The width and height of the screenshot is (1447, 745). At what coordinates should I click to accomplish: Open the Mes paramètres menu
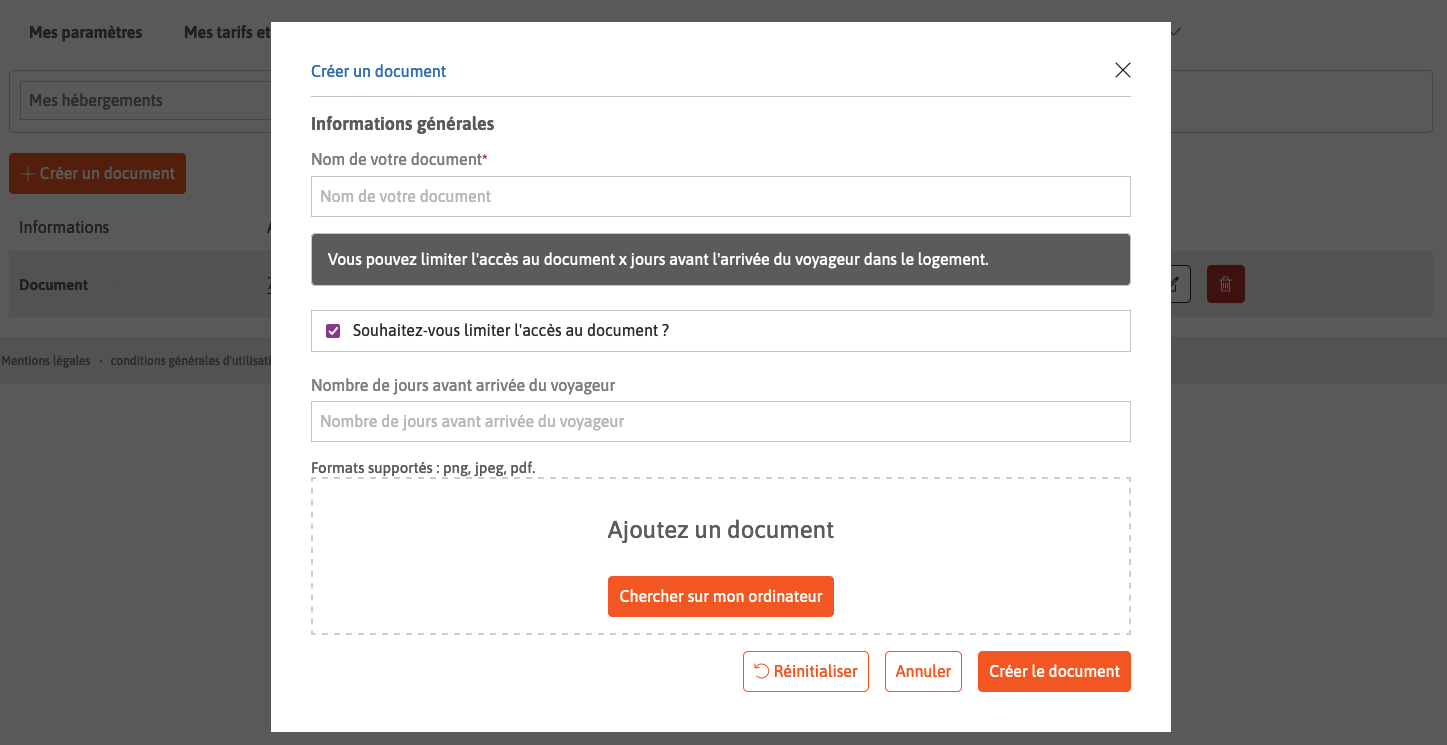[x=86, y=33]
